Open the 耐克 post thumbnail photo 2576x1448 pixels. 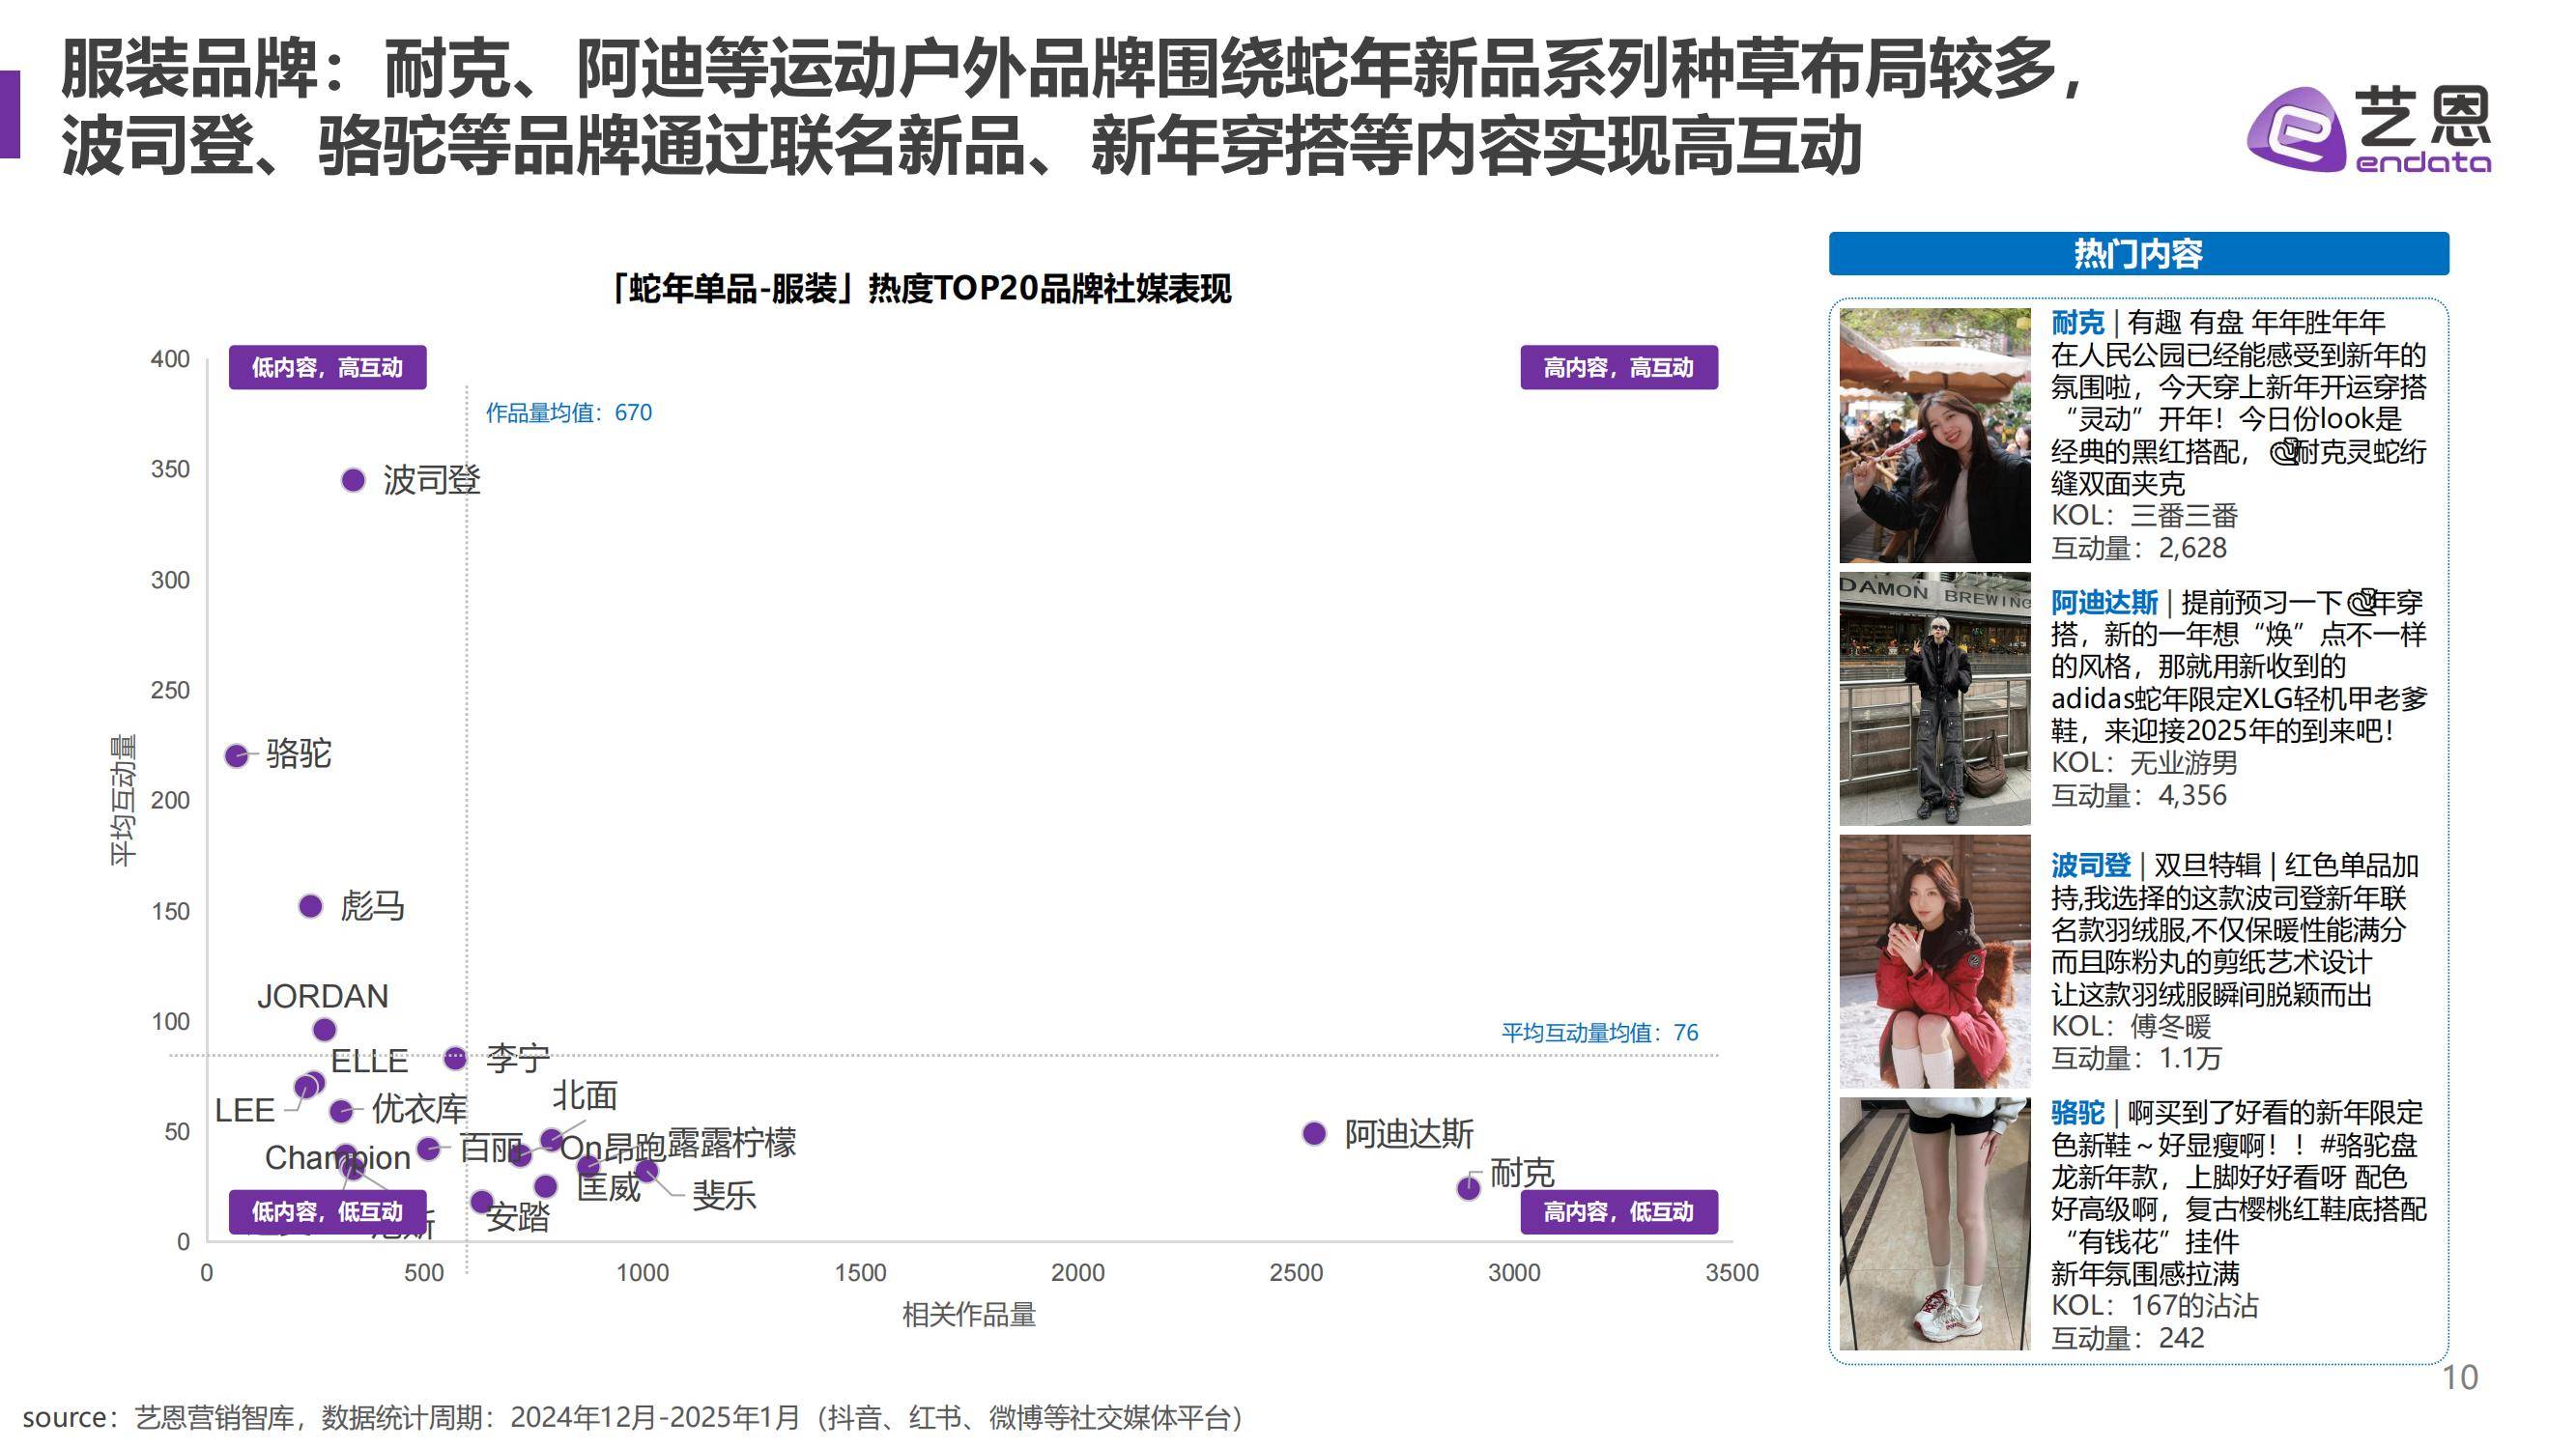tap(1935, 435)
